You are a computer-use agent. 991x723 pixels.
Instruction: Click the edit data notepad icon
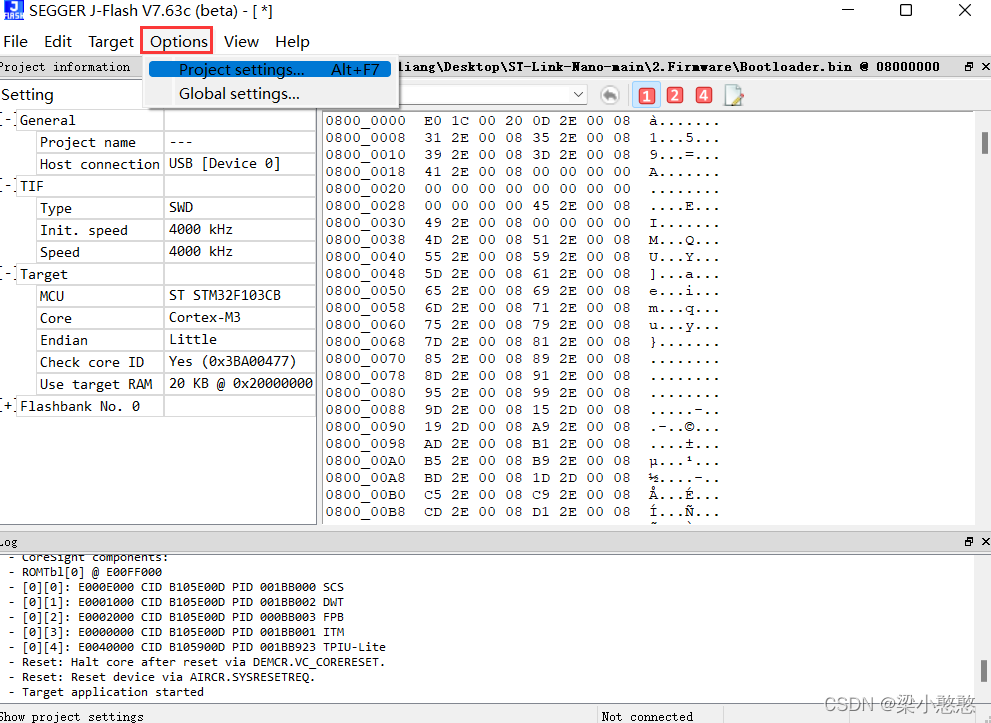click(x=733, y=95)
